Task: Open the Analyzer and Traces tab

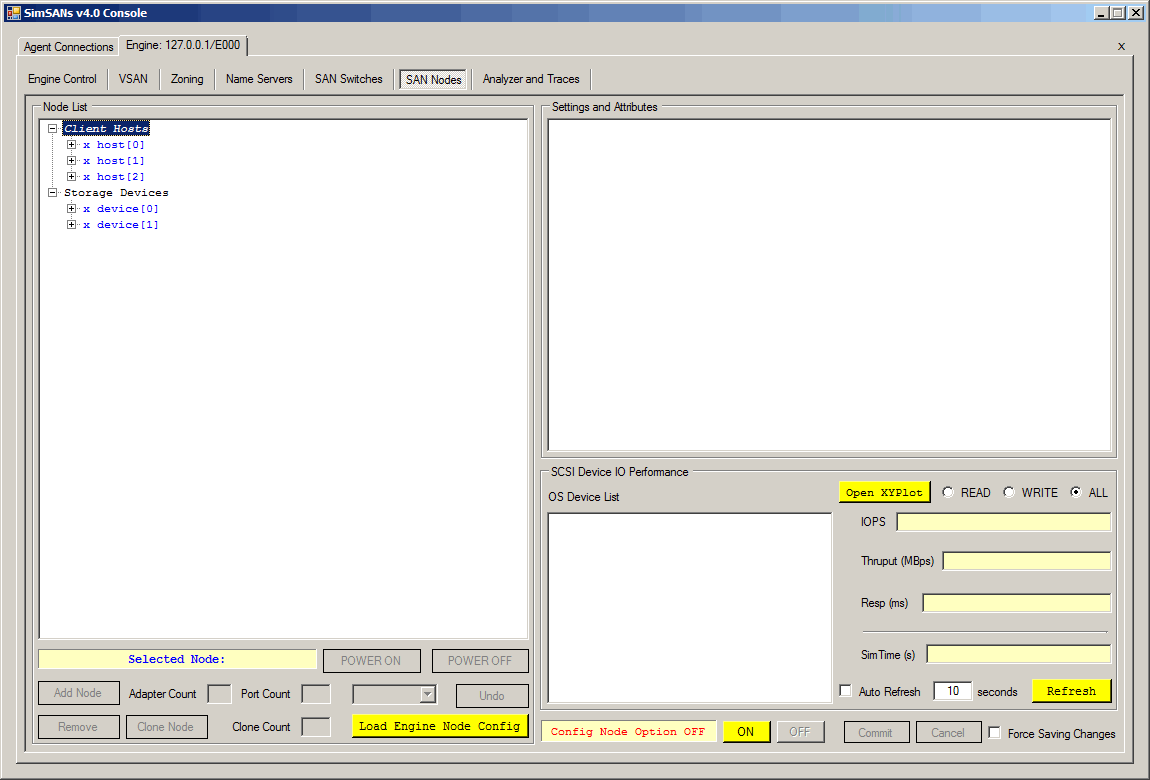Action: pos(531,79)
